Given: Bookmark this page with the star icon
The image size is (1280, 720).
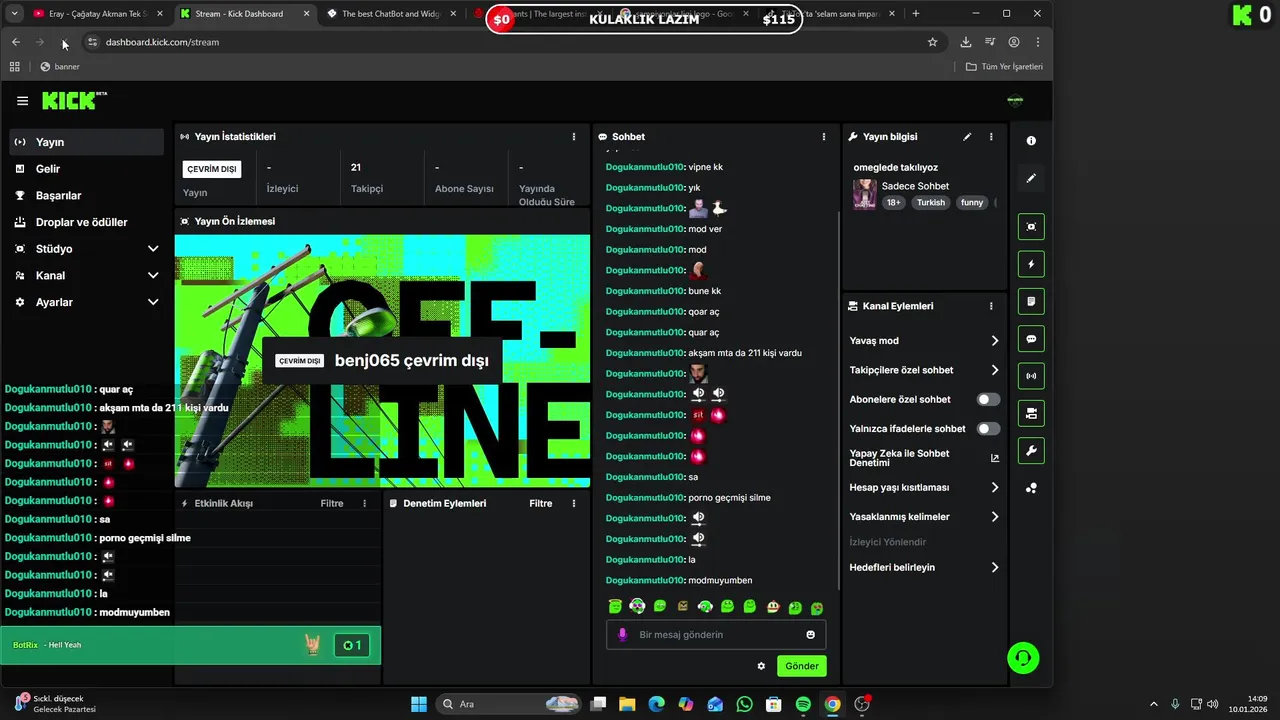Looking at the screenshot, I should tap(932, 42).
